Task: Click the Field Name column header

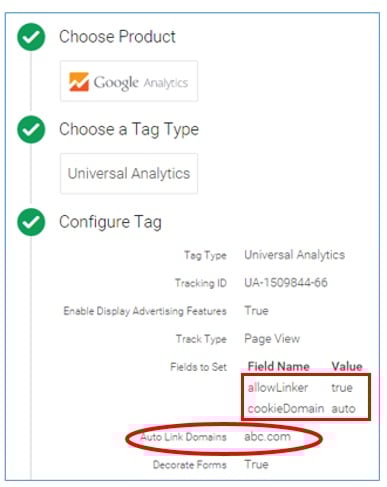Action: (x=278, y=366)
